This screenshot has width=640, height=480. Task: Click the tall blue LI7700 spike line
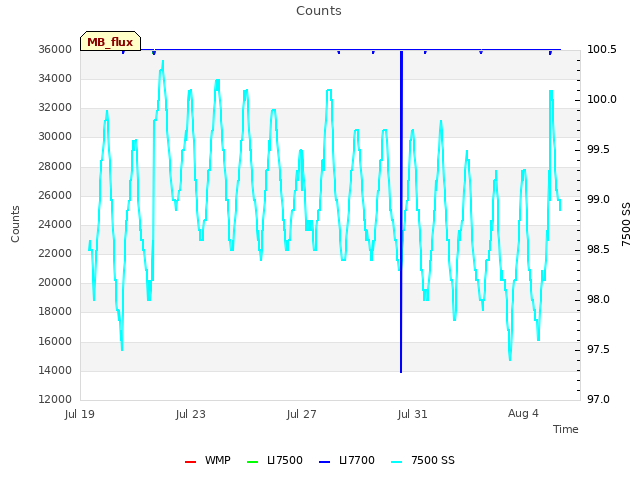point(401,211)
